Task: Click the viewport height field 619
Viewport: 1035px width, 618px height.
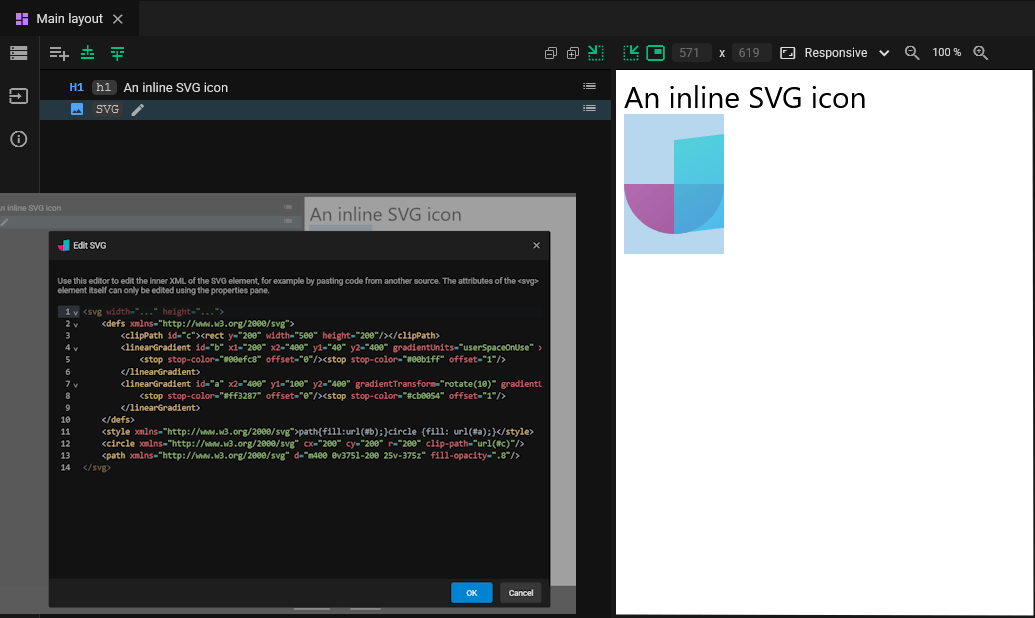Action: (x=751, y=53)
